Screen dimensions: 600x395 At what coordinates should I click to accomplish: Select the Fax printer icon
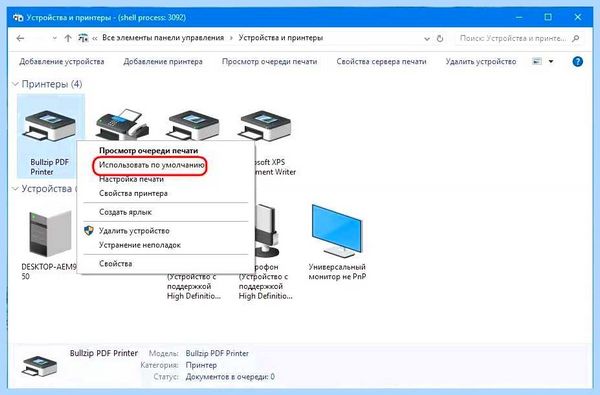pyautogui.click(x=122, y=125)
